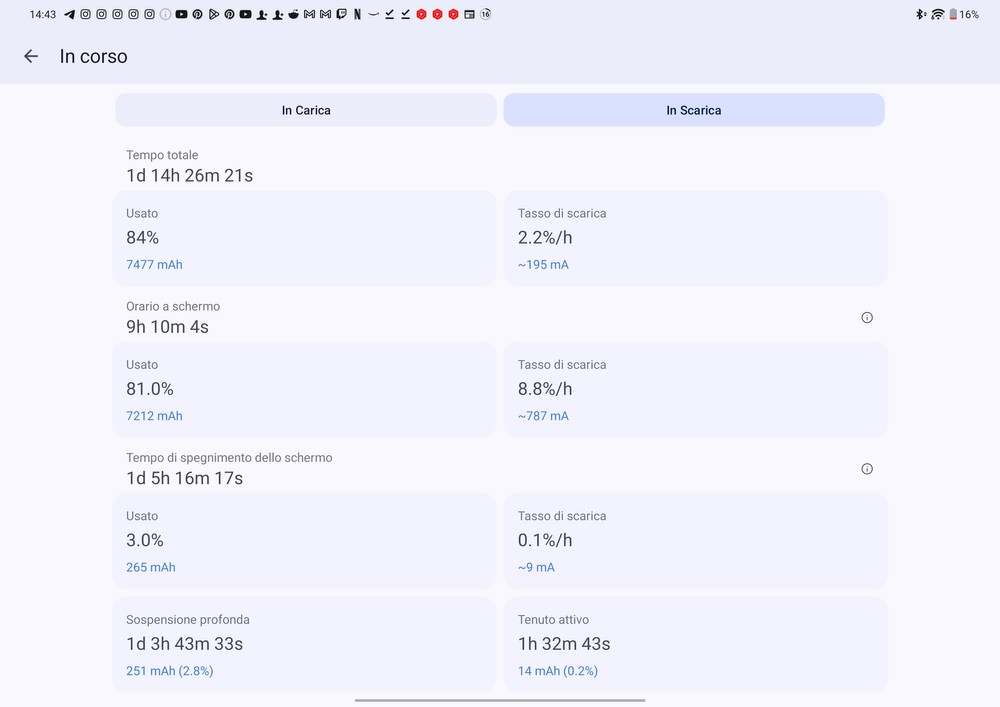
Task: Tap the Play Store notification icon
Action: (x=214, y=14)
